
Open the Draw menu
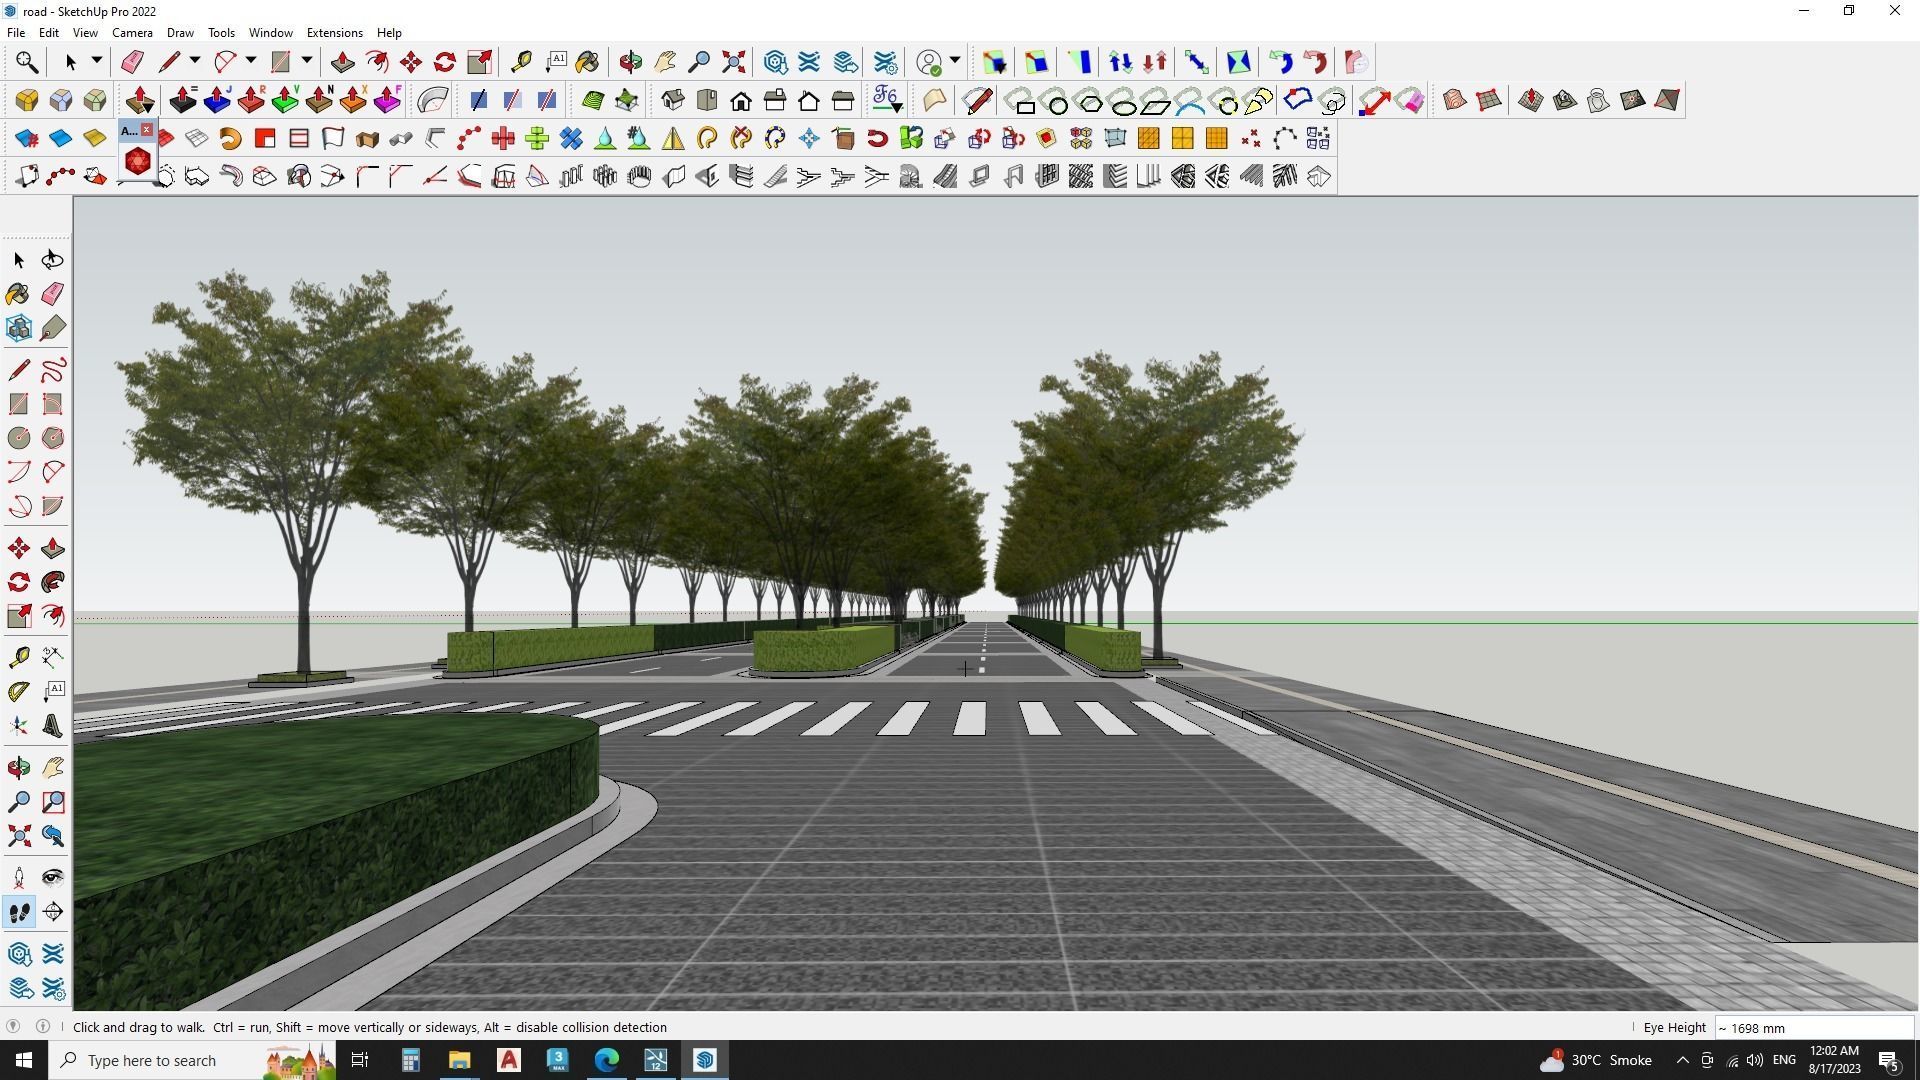pyautogui.click(x=180, y=33)
